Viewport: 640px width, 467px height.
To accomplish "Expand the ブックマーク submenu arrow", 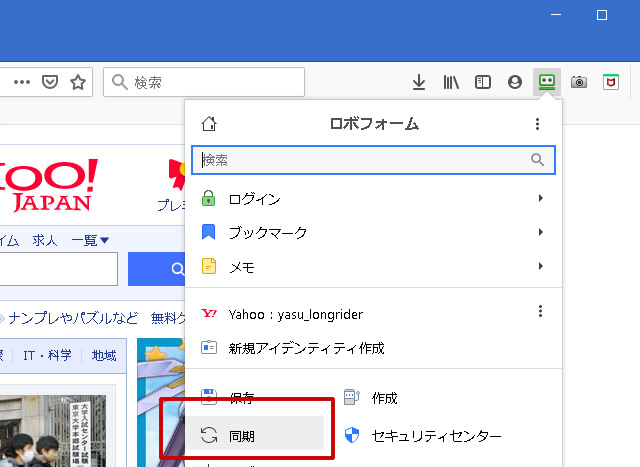I will (x=540, y=232).
